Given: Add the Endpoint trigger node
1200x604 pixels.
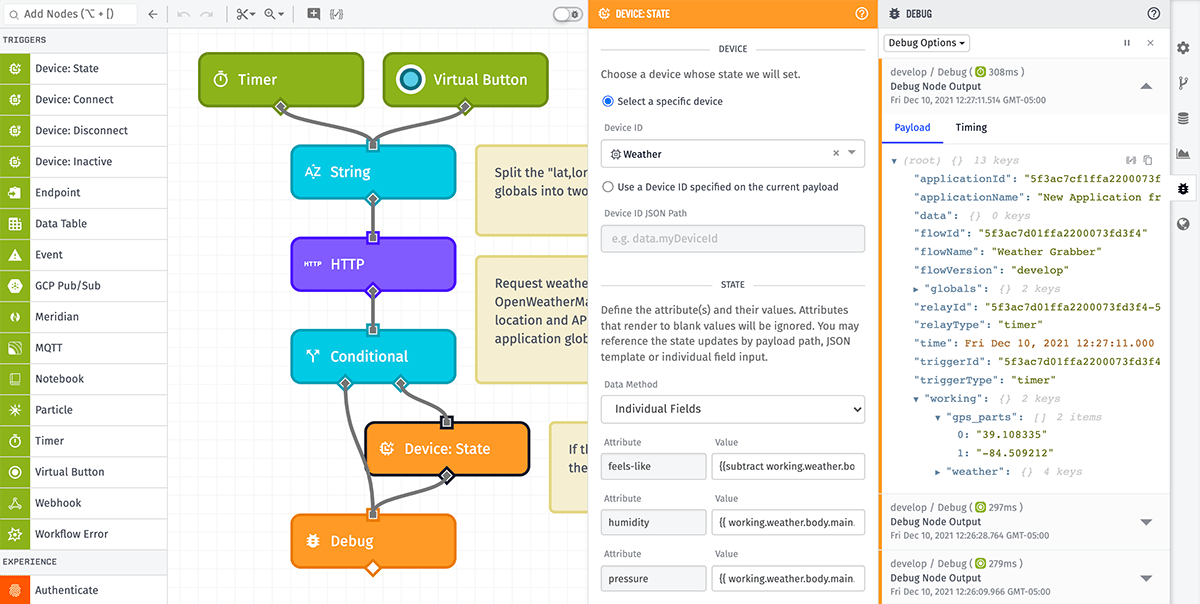Looking at the screenshot, I should point(83,193).
